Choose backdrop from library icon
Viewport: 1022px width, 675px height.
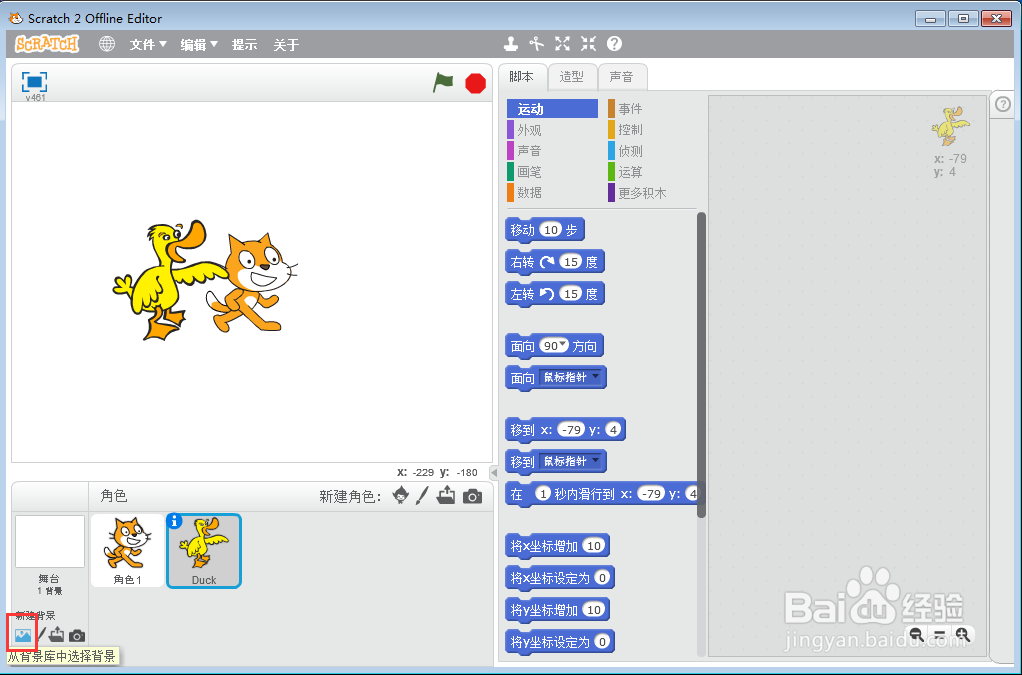pos(23,635)
